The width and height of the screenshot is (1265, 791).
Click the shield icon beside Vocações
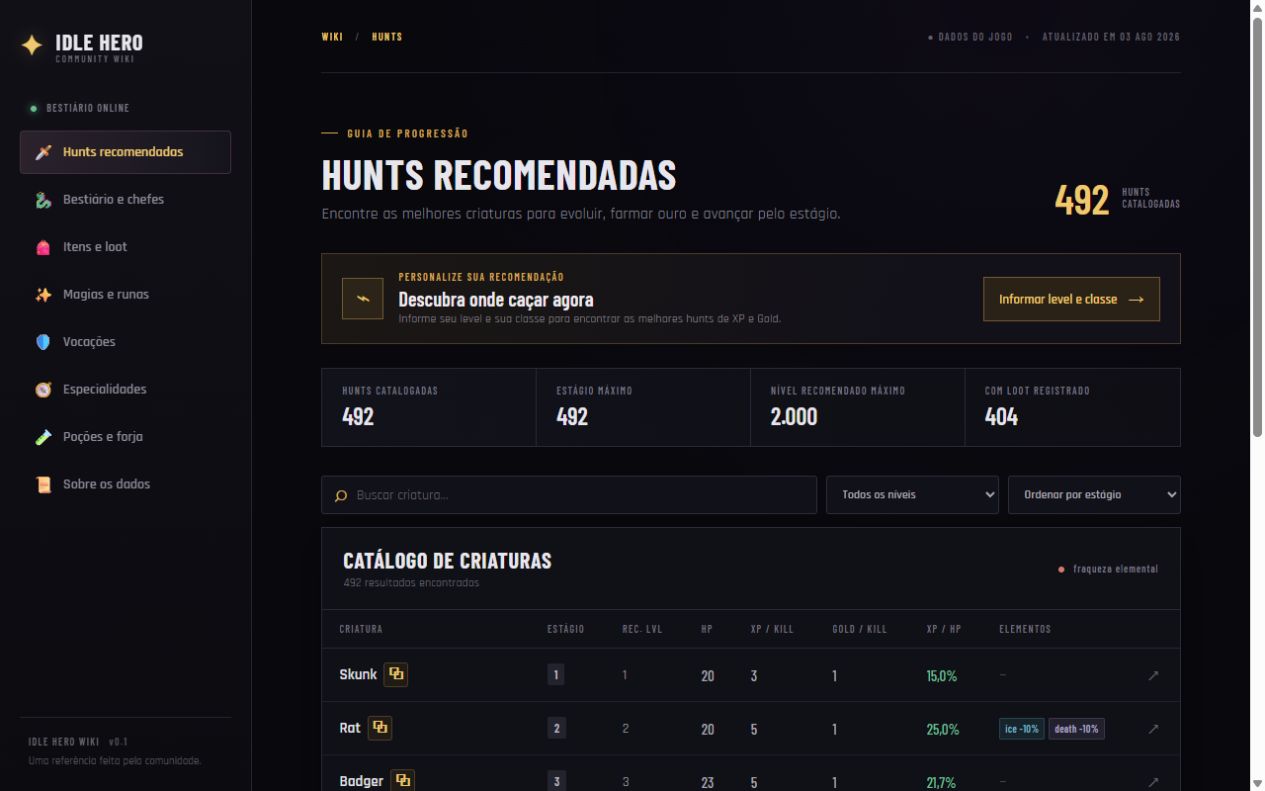[43, 342]
